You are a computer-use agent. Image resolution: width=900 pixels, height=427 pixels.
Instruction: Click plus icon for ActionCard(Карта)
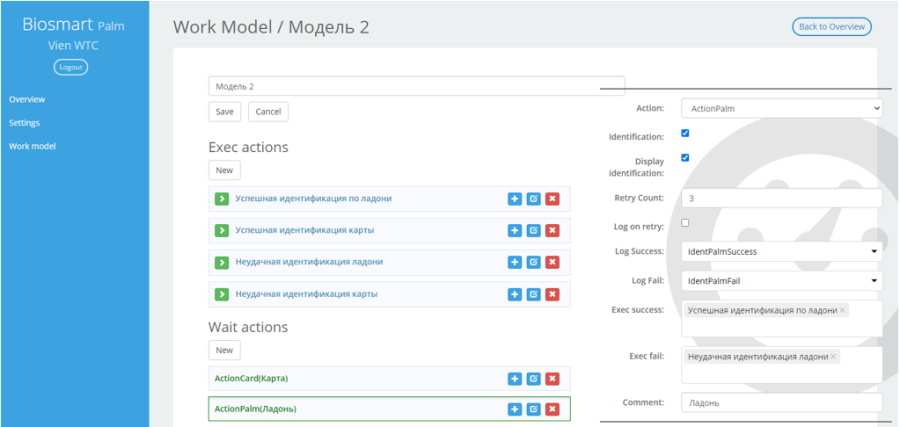(x=515, y=379)
